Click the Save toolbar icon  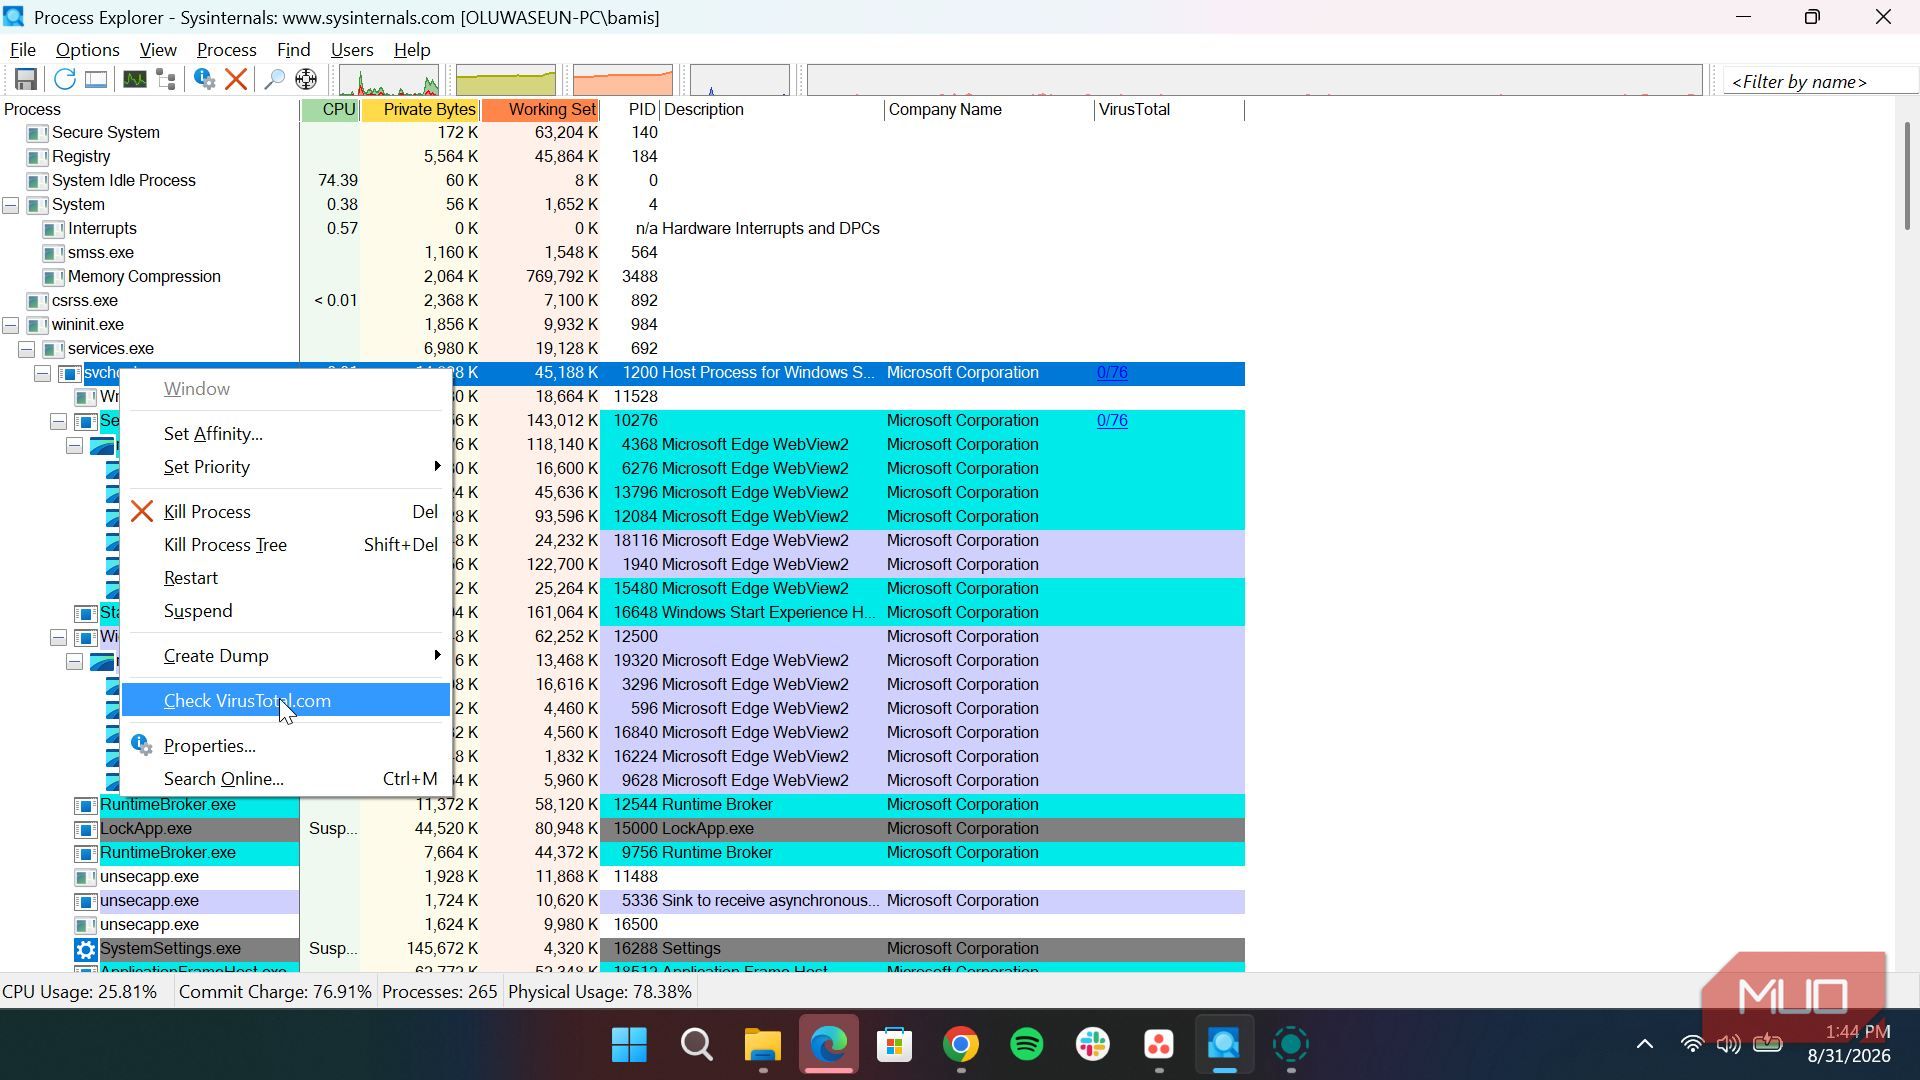tap(26, 80)
